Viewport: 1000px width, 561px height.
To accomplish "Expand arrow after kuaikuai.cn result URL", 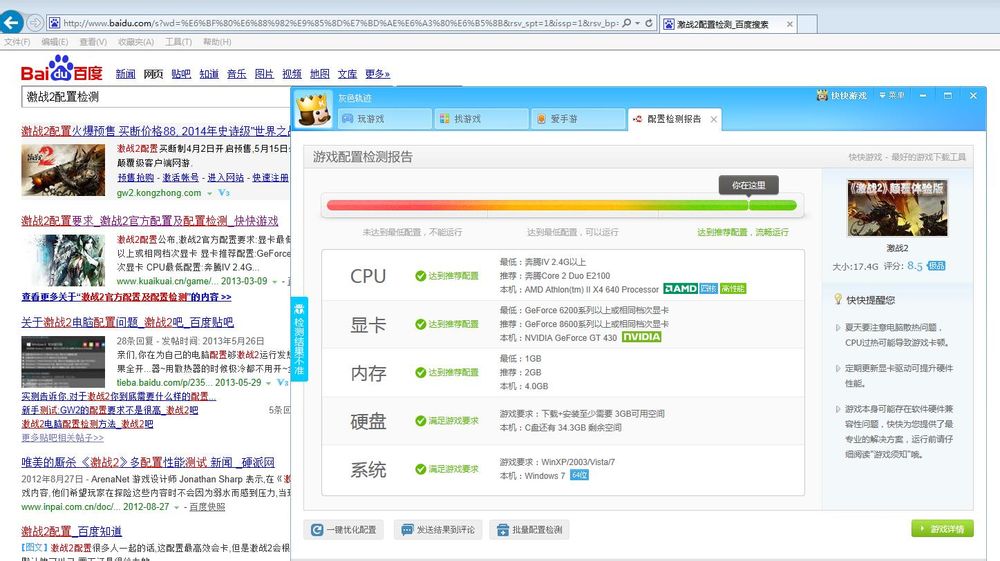I will 275,281.
